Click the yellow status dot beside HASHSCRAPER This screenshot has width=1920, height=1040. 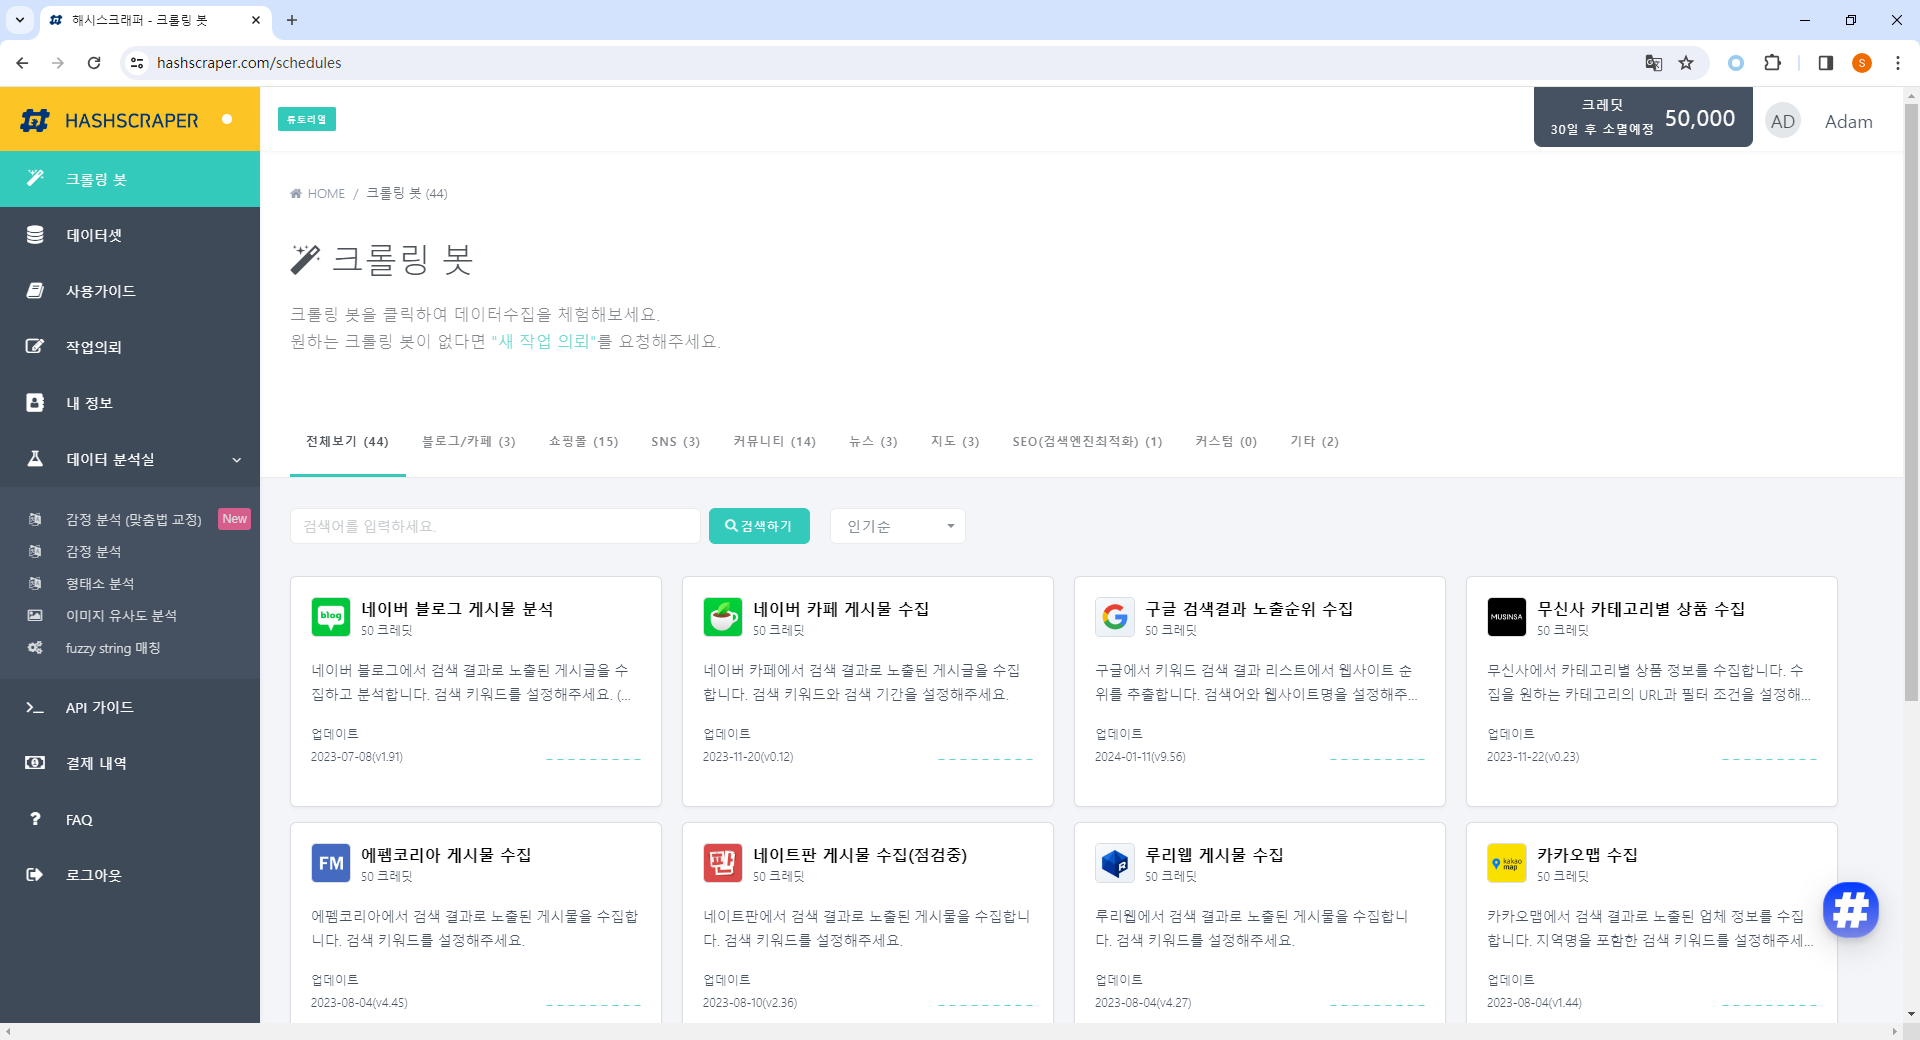point(227,119)
